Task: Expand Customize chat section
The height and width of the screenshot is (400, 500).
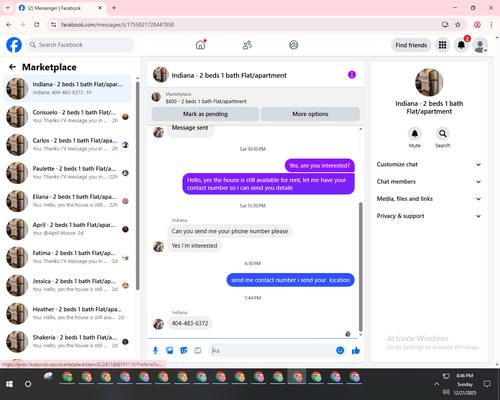Action: pyautogui.click(x=429, y=164)
